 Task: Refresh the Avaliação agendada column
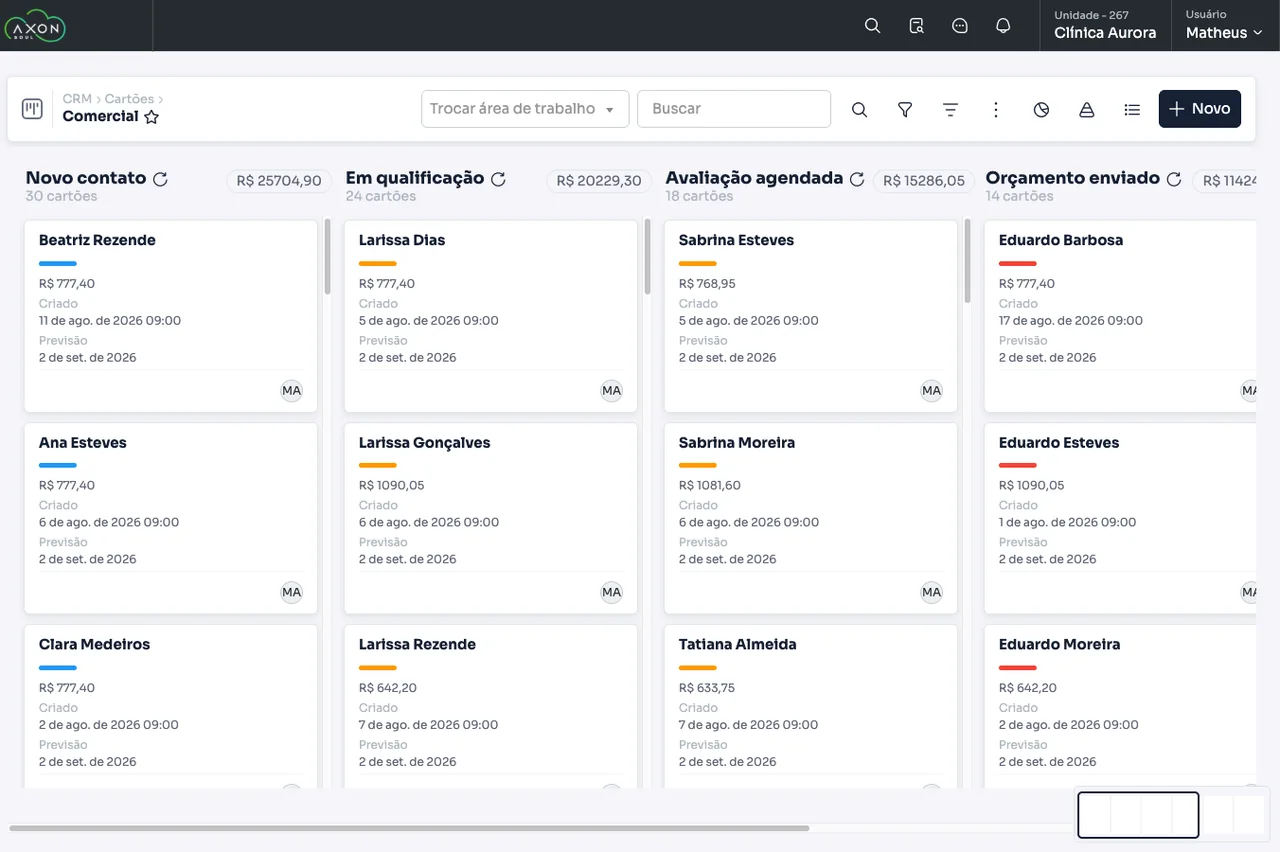[857, 179]
